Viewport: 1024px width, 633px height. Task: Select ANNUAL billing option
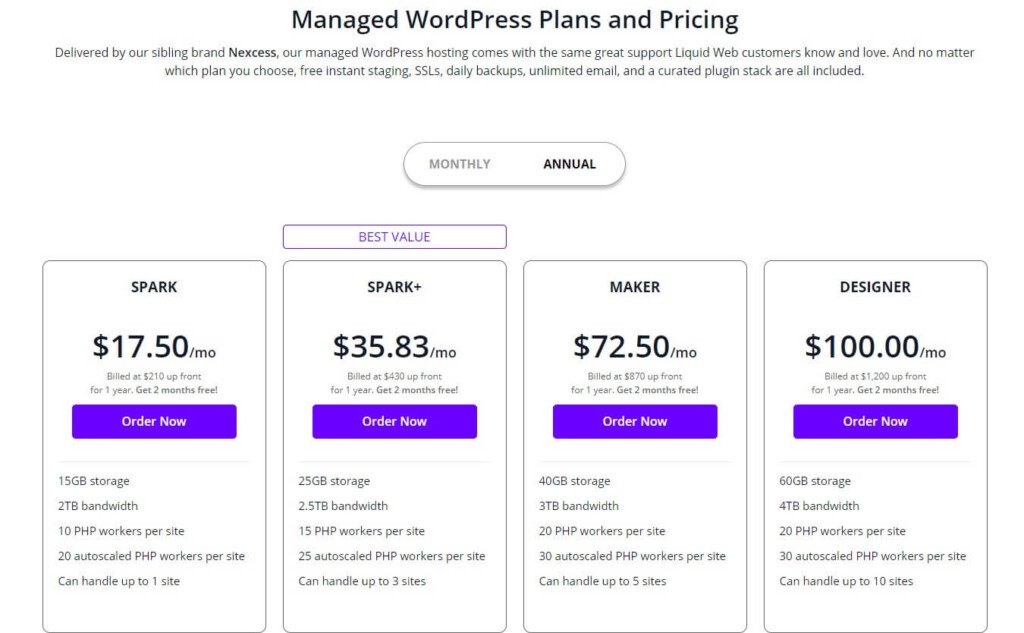569,164
